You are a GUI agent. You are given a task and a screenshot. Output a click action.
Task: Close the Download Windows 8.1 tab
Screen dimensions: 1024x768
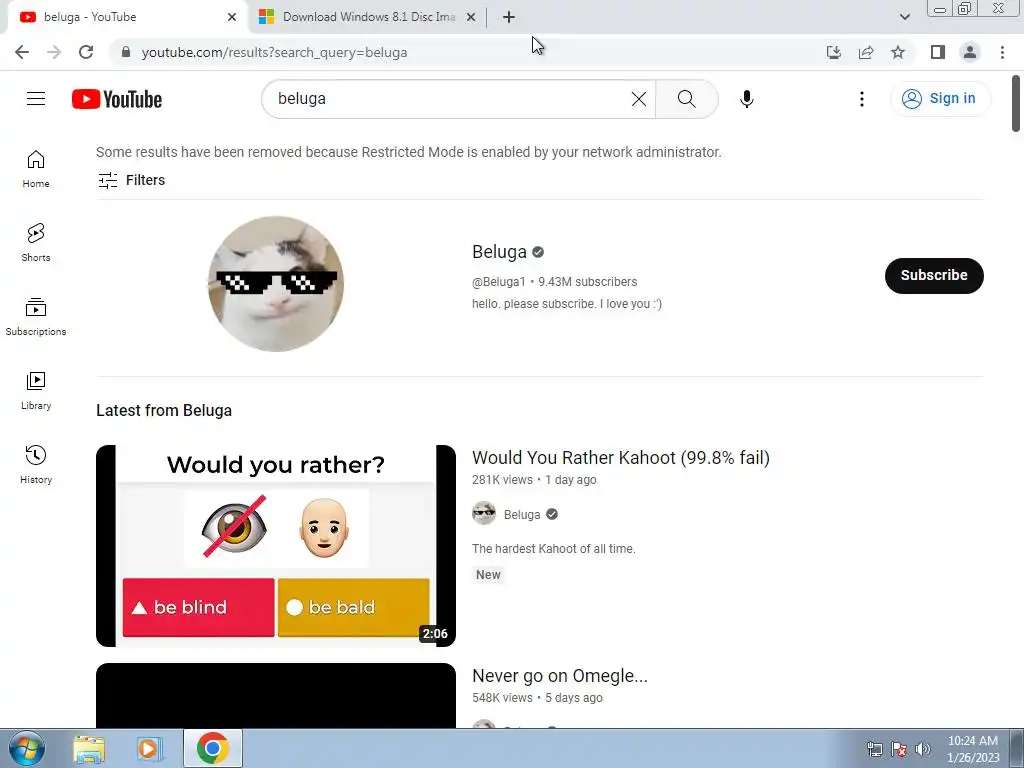pyautogui.click(x=471, y=17)
